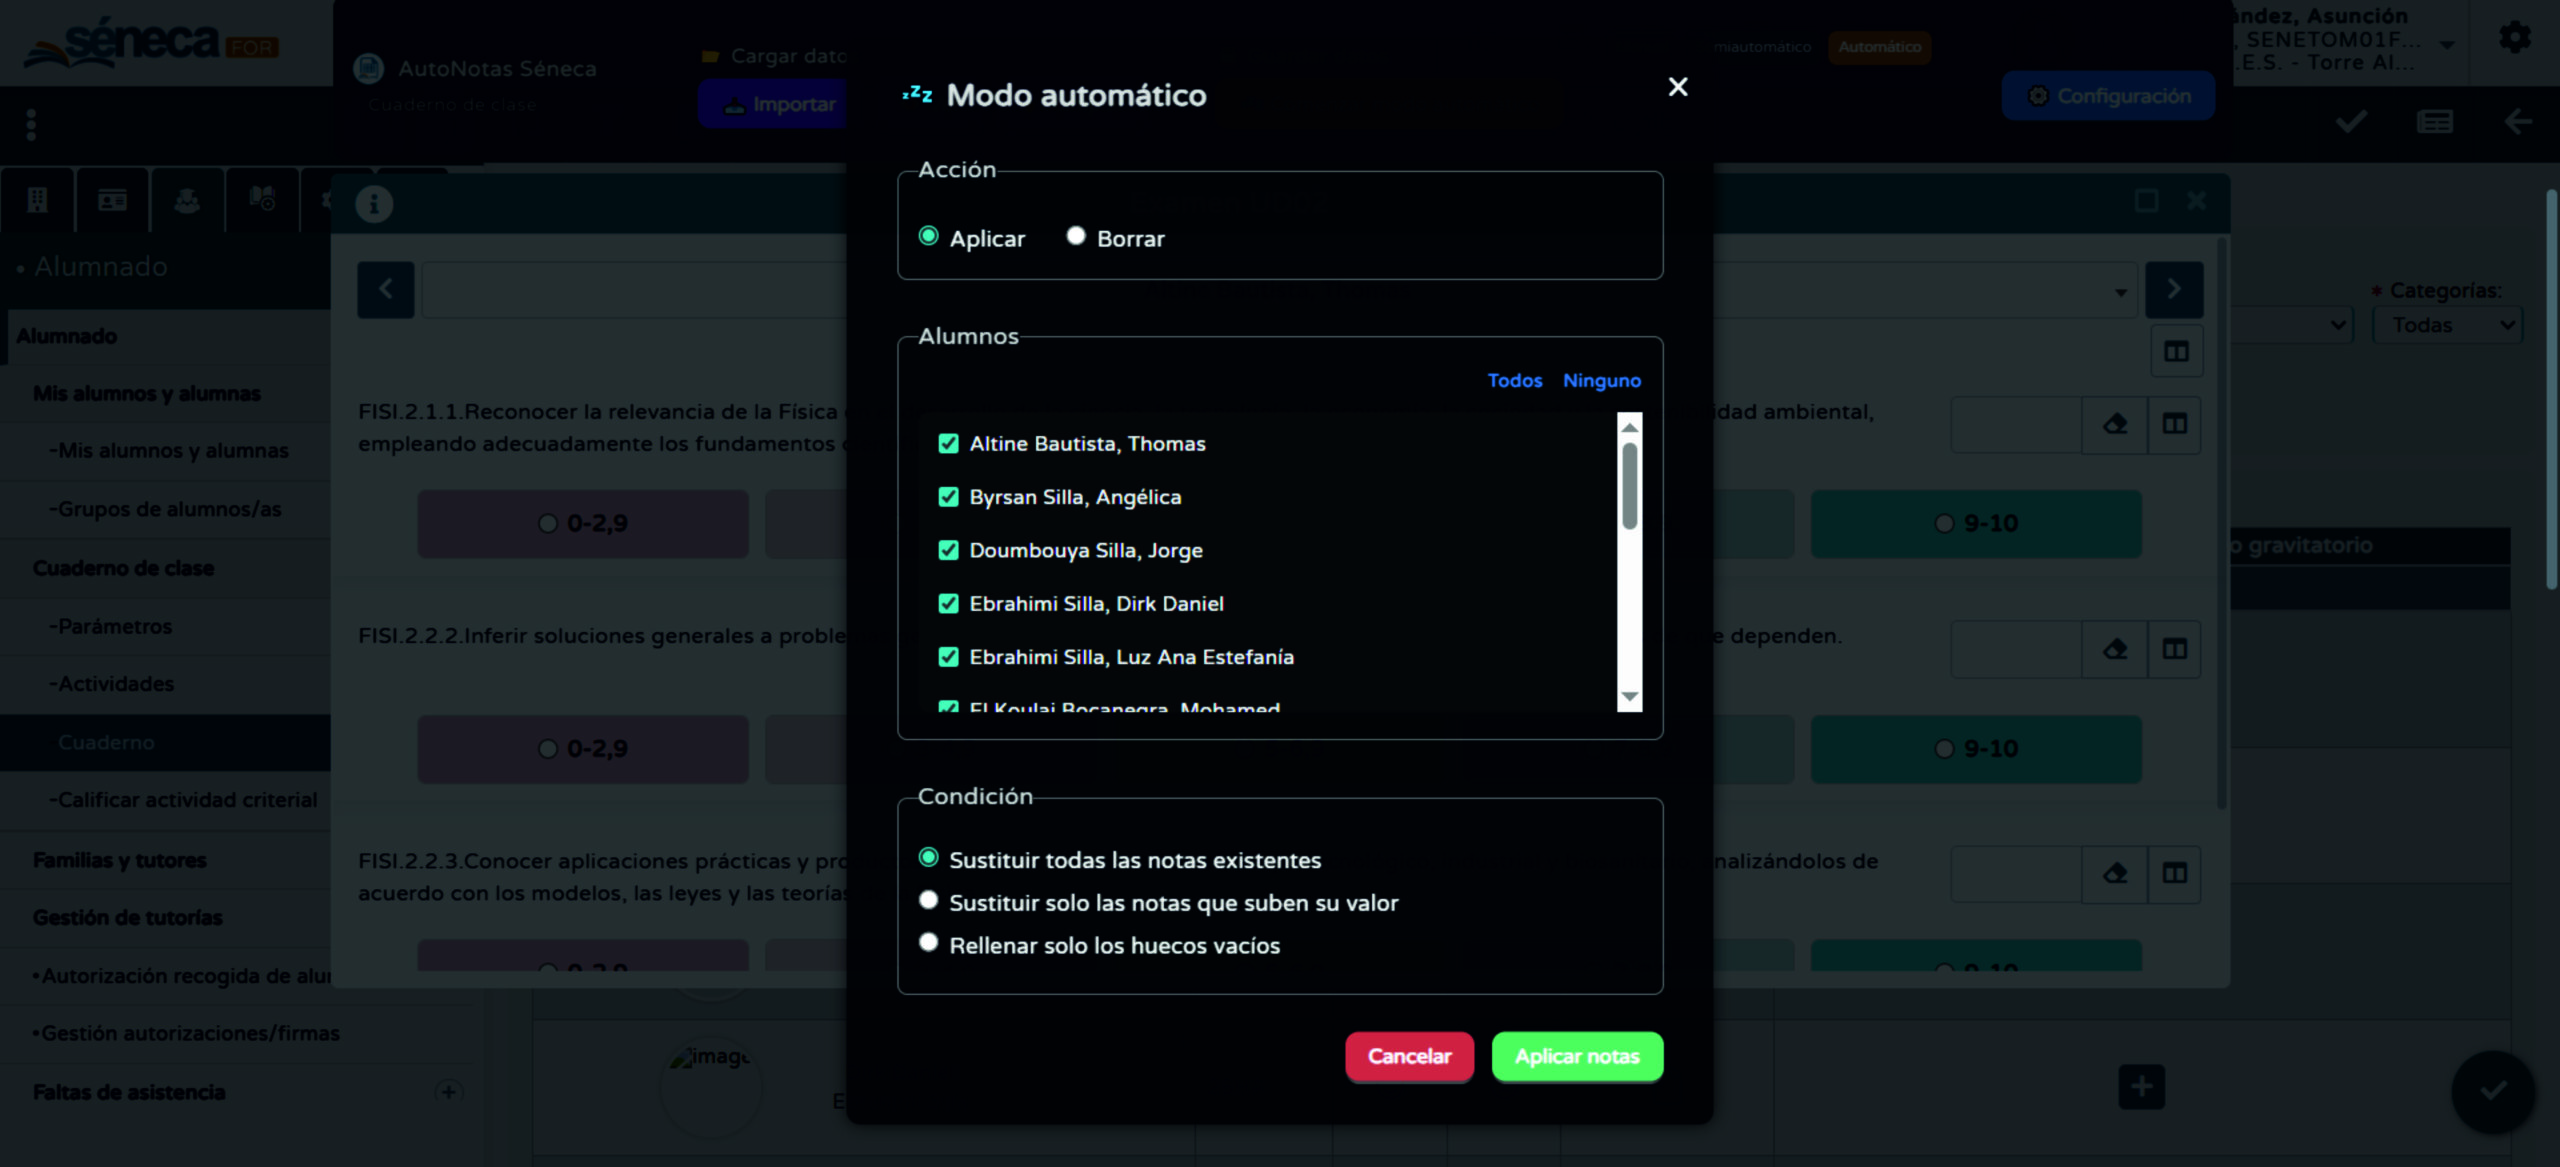Click the next arrow navigation icon
This screenshot has height=1167, width=2560.
[2173, 289]
